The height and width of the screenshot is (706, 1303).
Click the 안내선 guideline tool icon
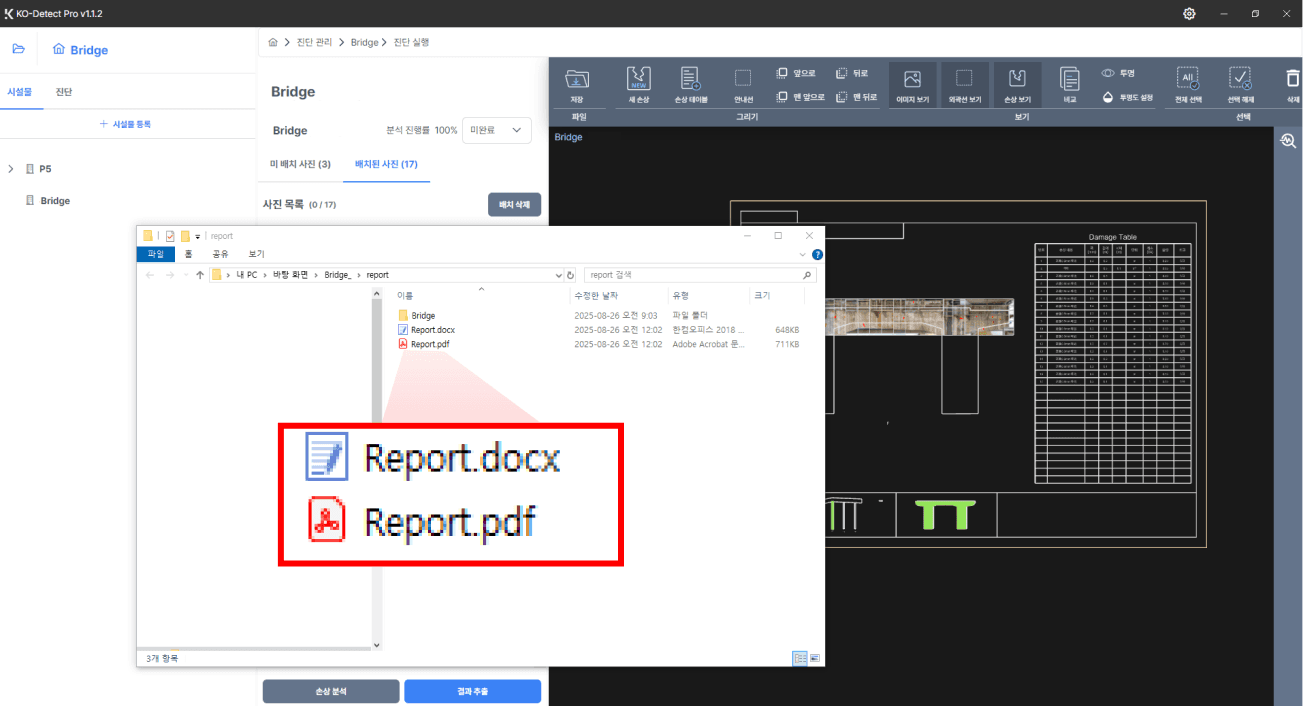(x=743, y=80)
